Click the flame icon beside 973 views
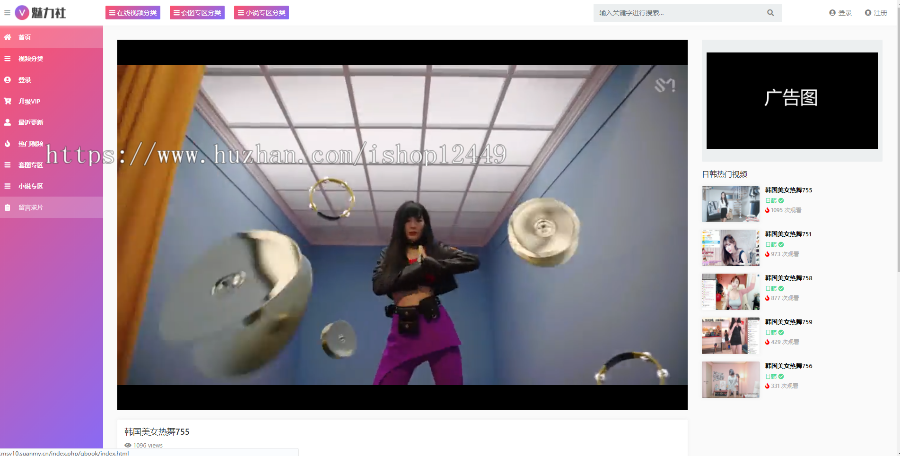This screenshot has height=456, width=900. click(767, 254)
